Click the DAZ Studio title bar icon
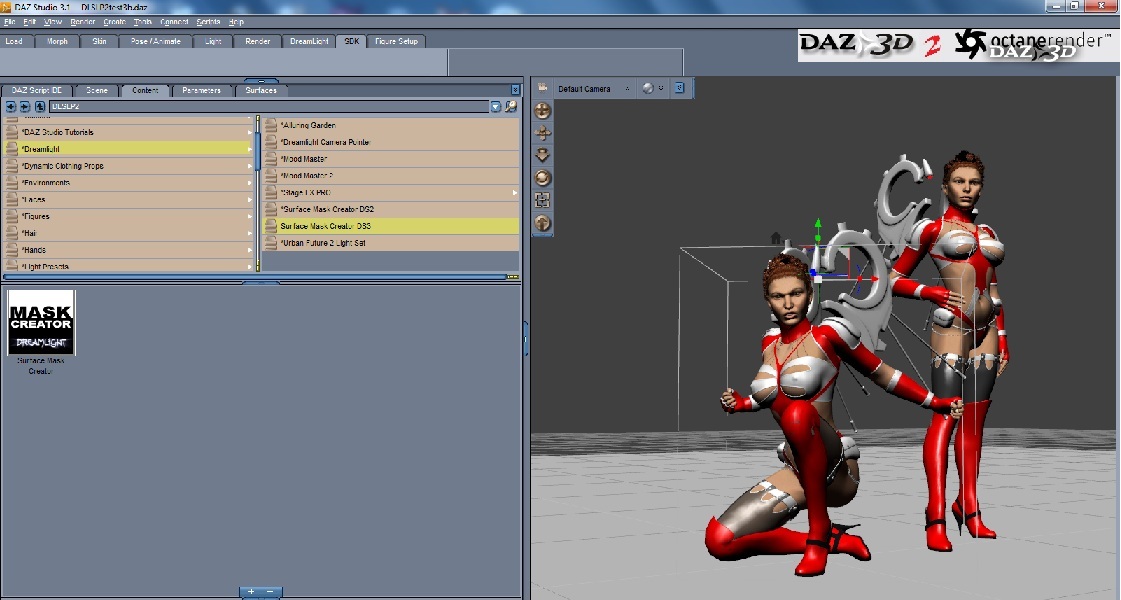Viewport: 1121px width, 600px height. (x=6, y=6)
